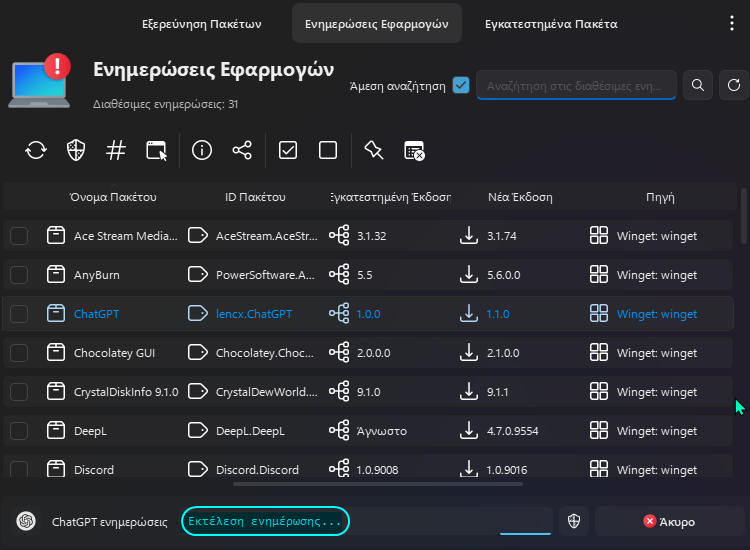The height and width of the screenshot is (550, 750).
Task: Click the share package icon
Action: [242, 151]
